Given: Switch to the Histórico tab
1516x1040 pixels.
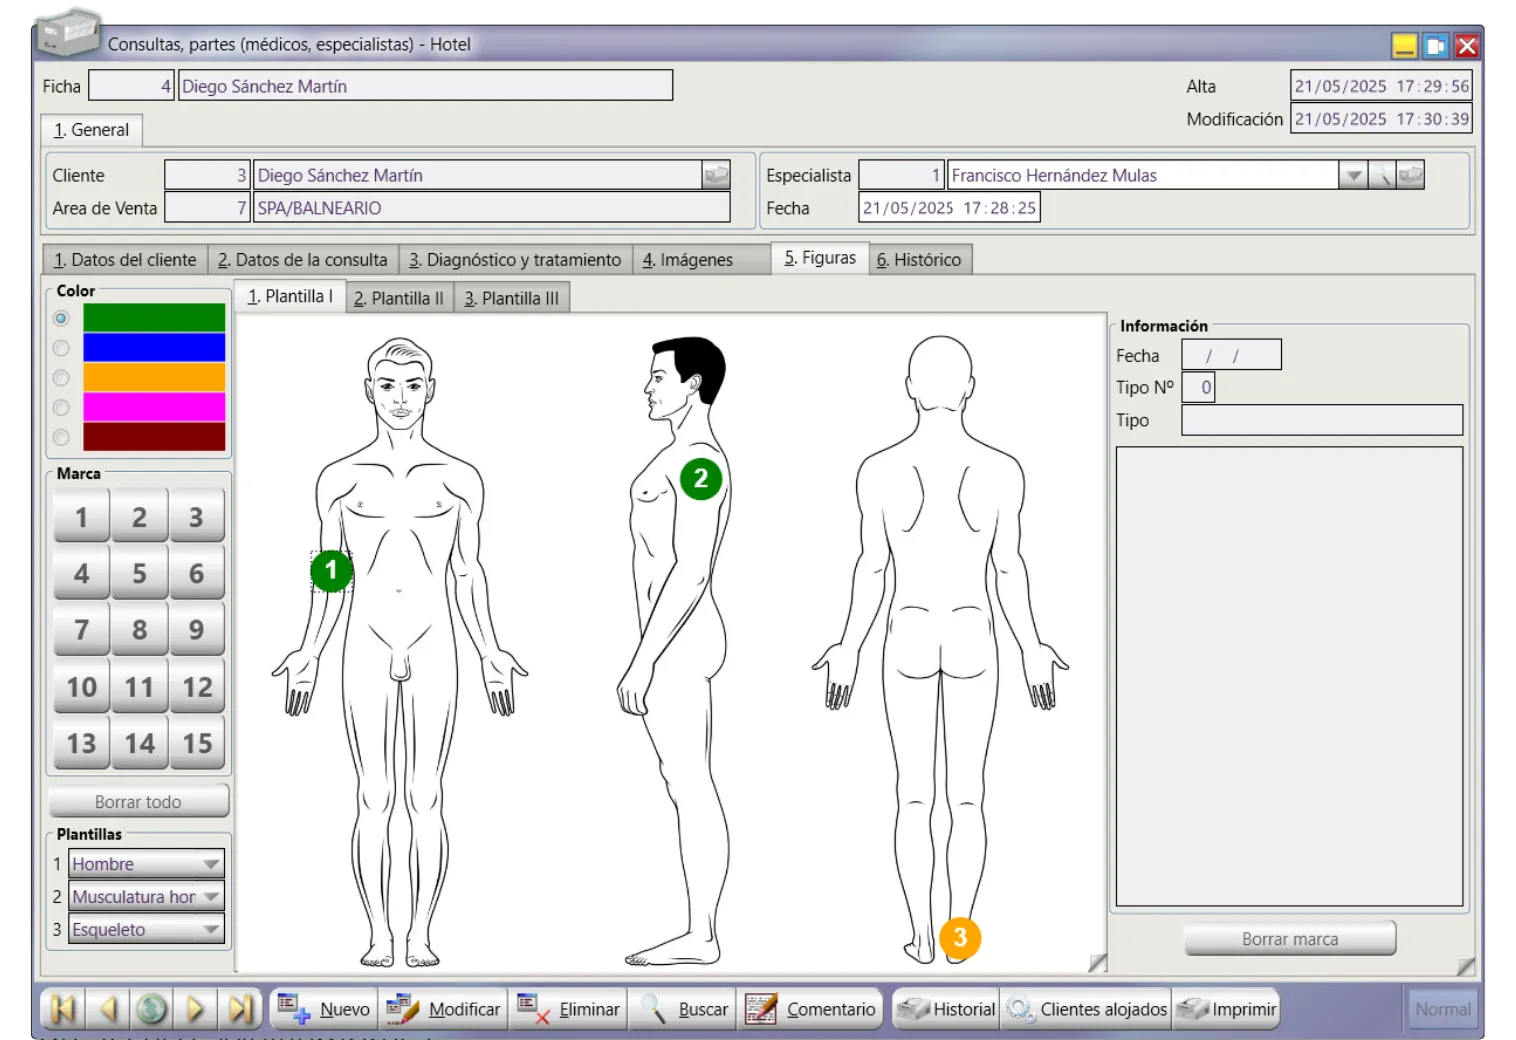Looking at the screenshot, I should click(x=919, y=260).
